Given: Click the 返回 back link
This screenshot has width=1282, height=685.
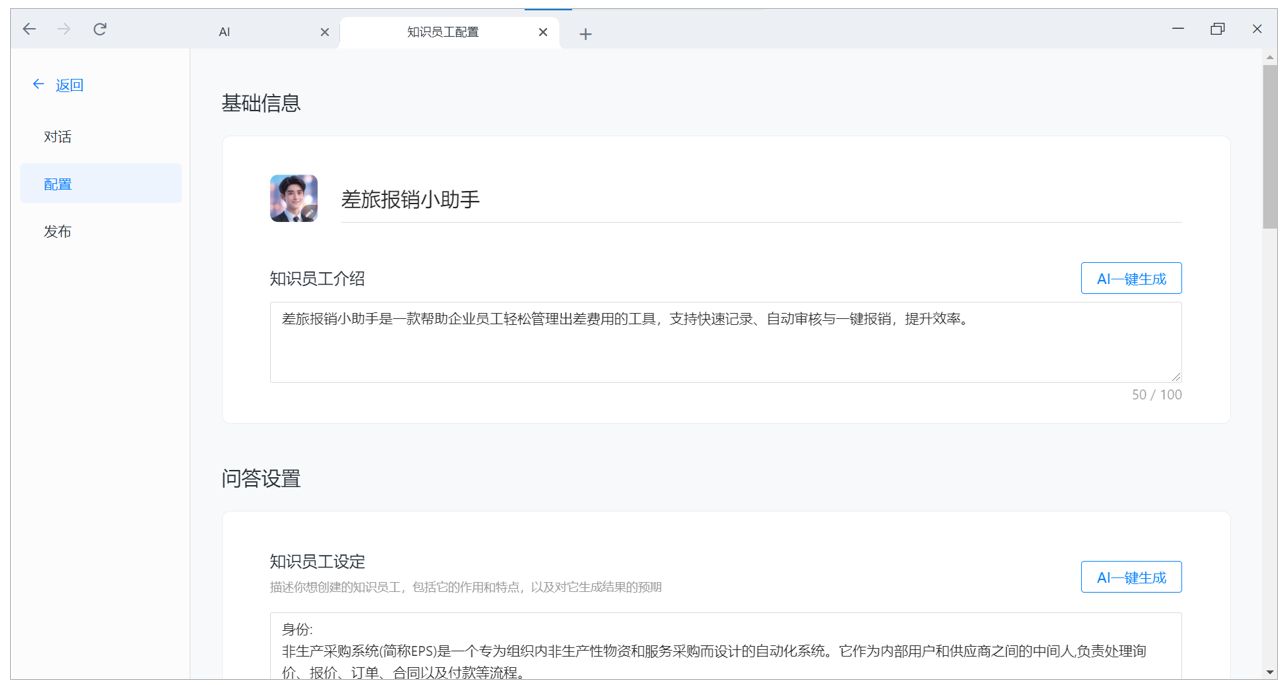Looking at the screenshot, I should click(58, 85).
